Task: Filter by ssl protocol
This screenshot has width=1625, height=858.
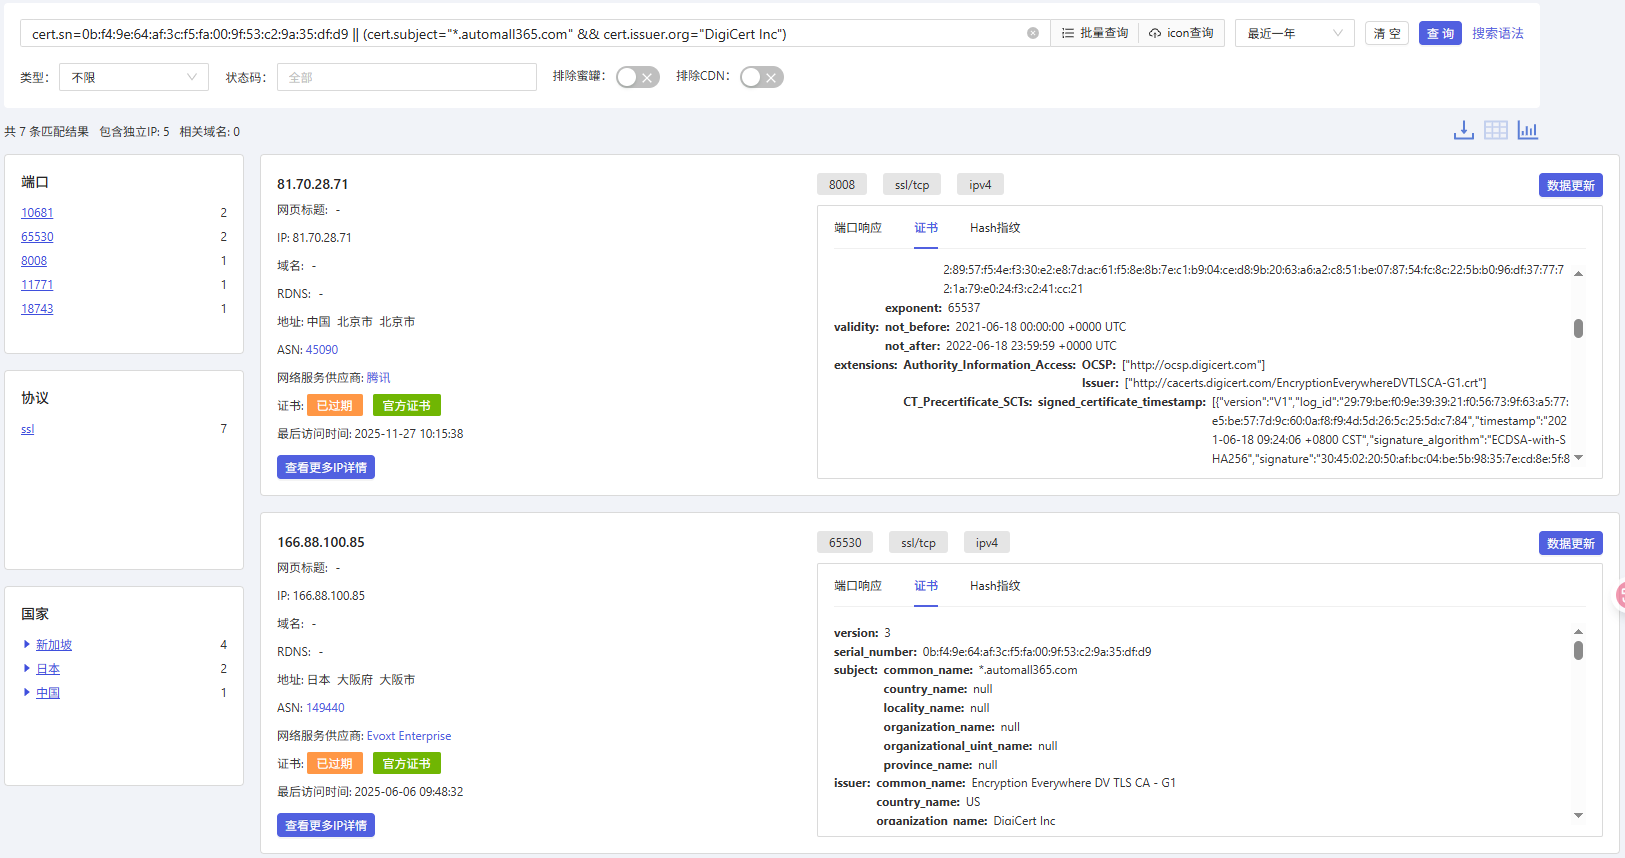Action: pos(27,429)
